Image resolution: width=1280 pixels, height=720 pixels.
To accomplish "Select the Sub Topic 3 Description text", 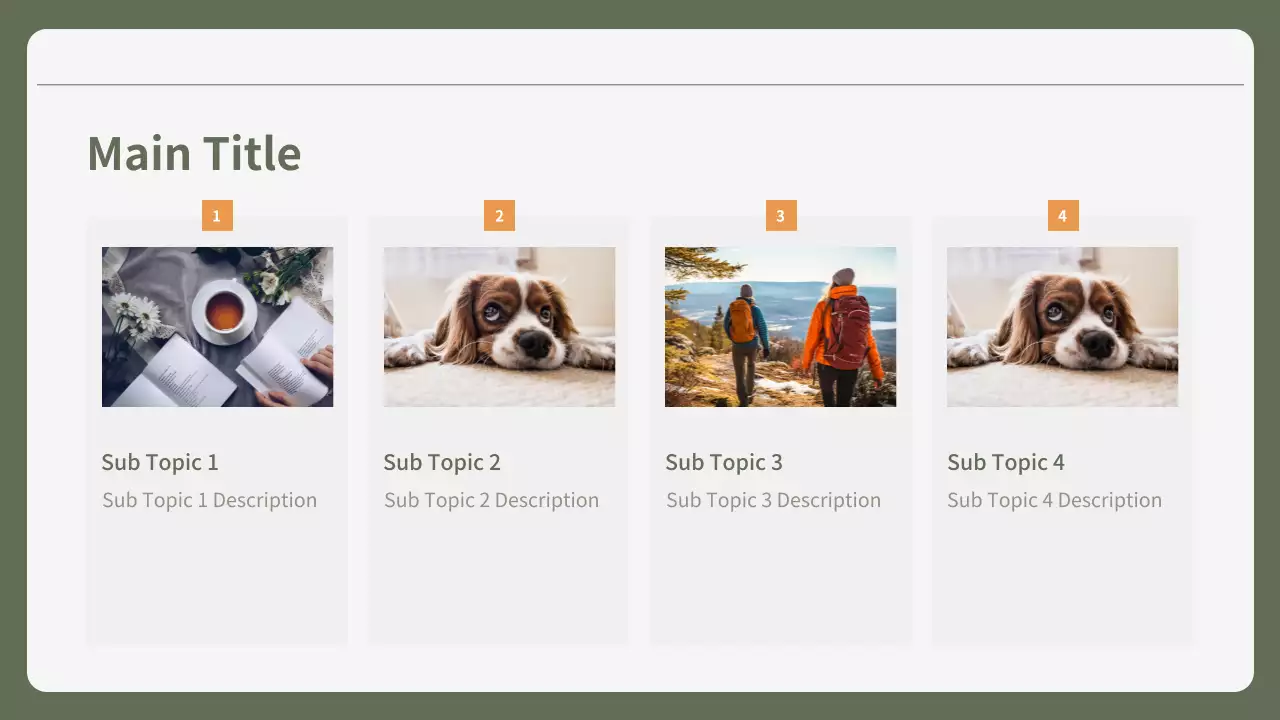I will [x=773, y=500].
